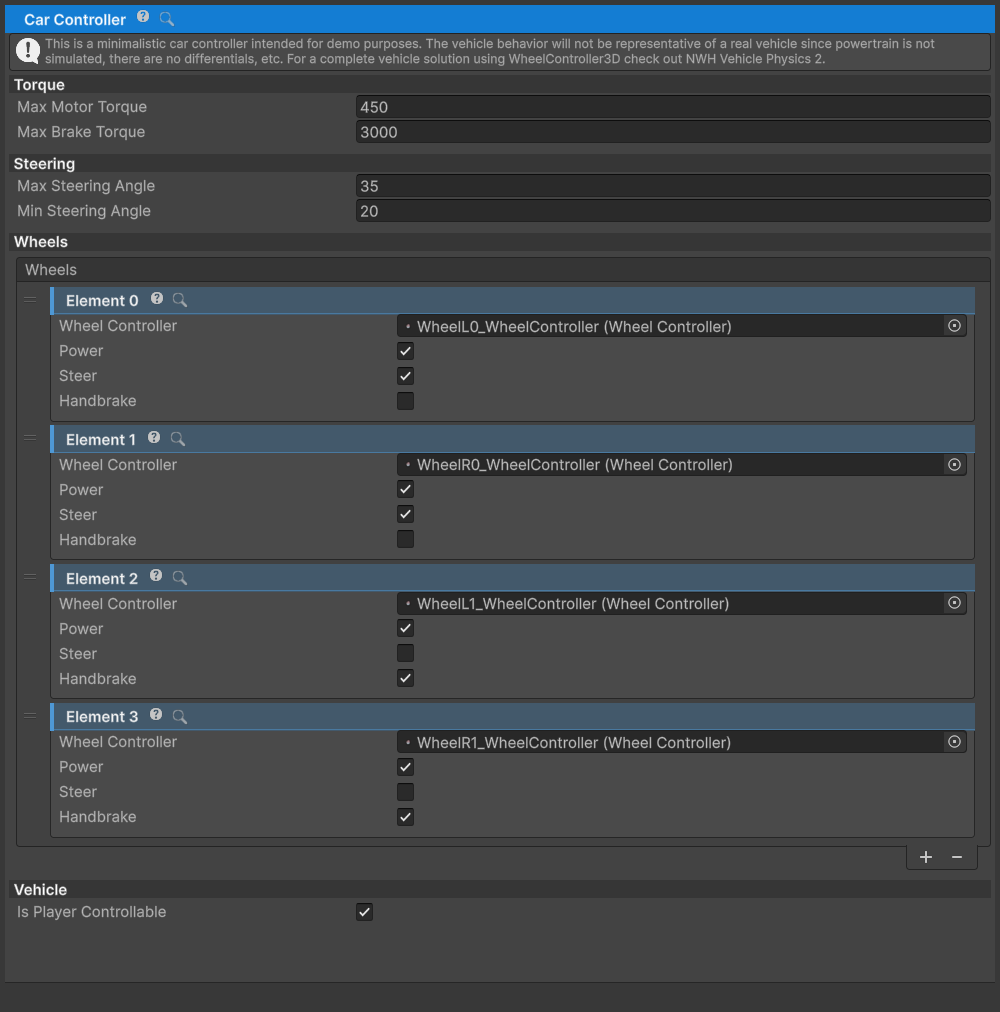
Task: Click the Steering section heading
Action: [45, 164]
